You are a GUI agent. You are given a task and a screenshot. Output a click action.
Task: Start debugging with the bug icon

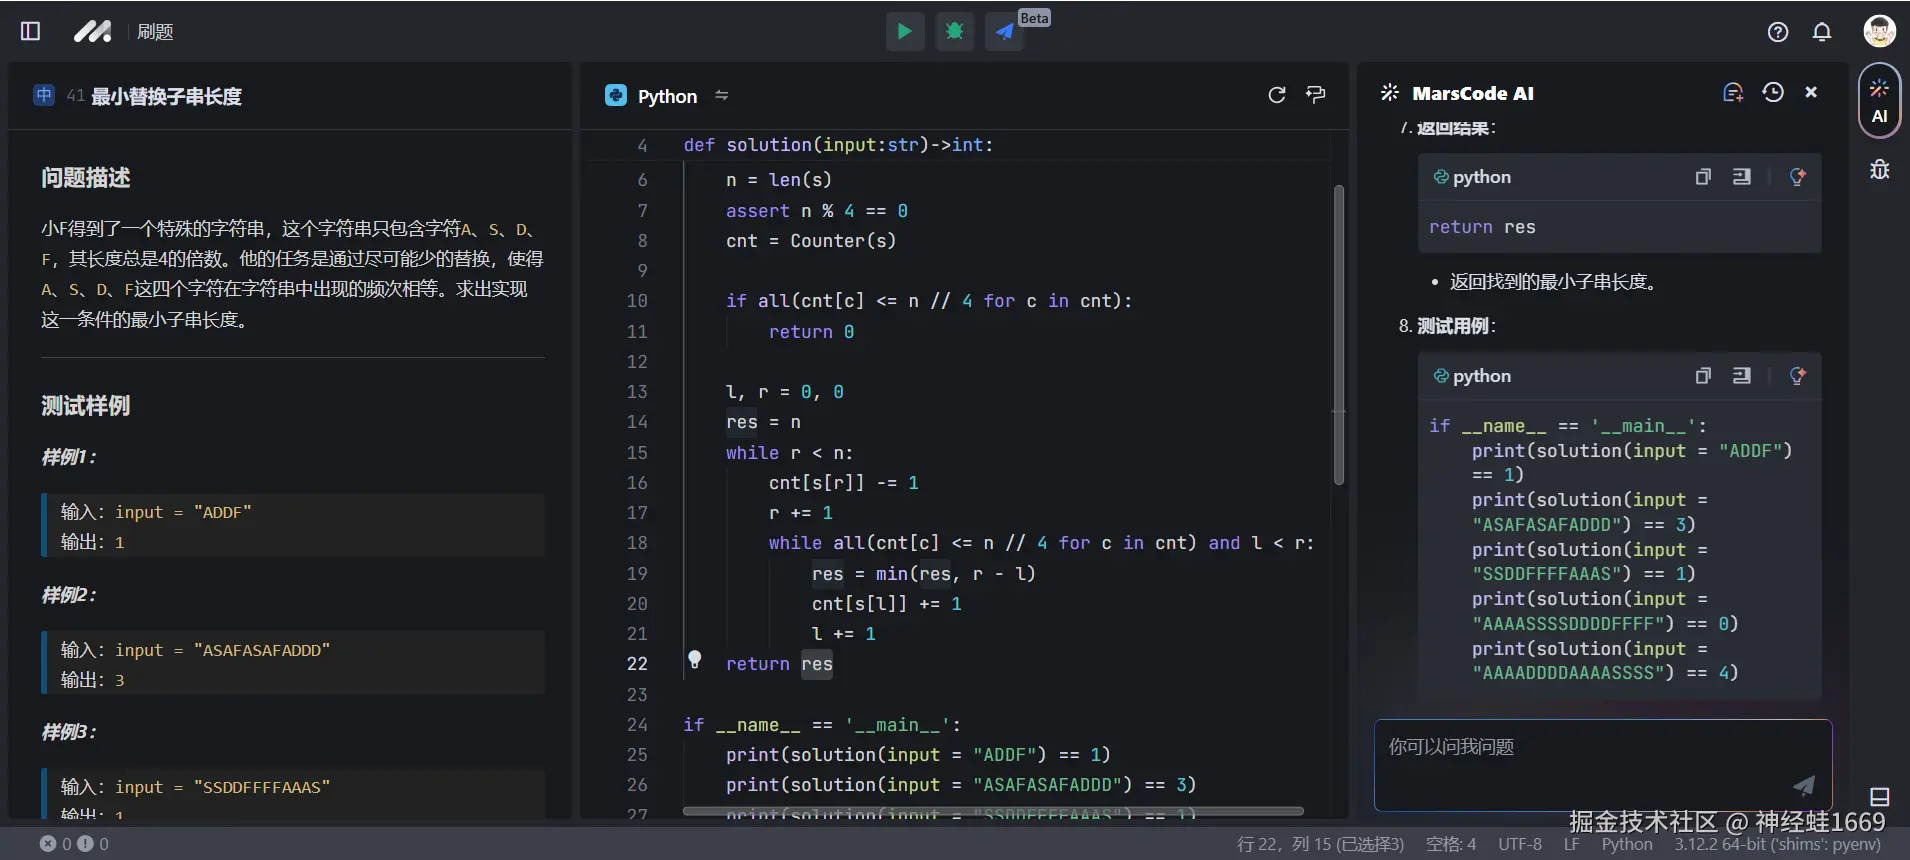954,32
